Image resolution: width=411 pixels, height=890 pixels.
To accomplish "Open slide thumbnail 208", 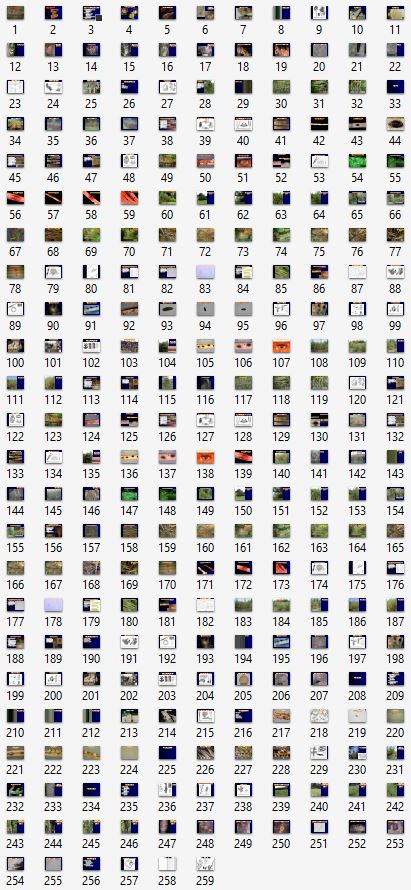I will pyautogui.click(x=357, y=678).
